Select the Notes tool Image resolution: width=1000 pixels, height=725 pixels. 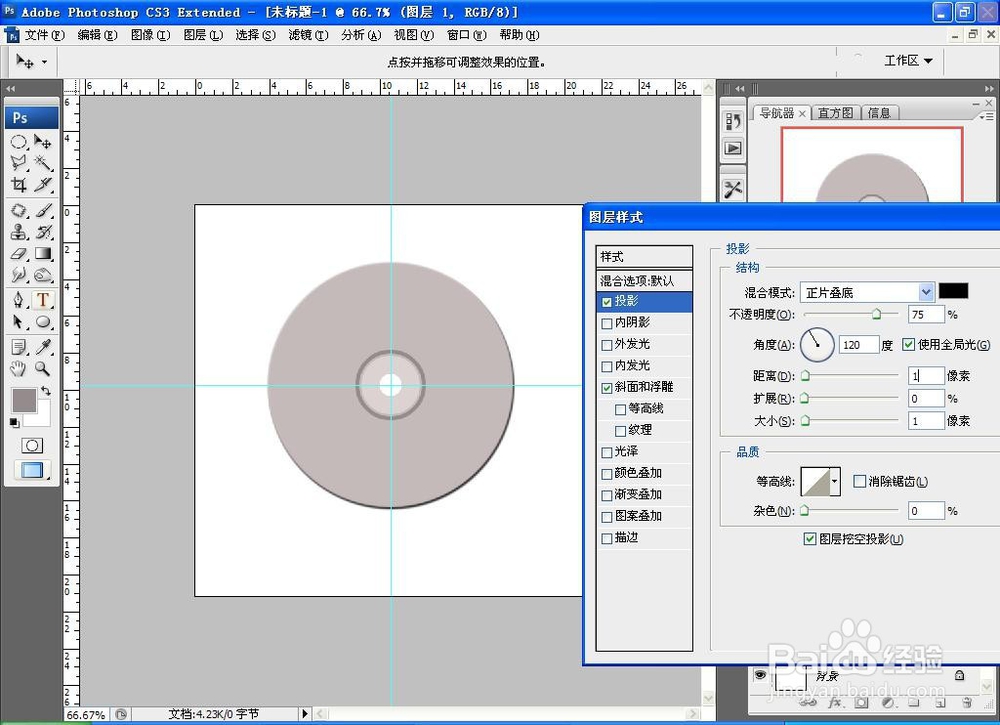[x=19, y=347]
